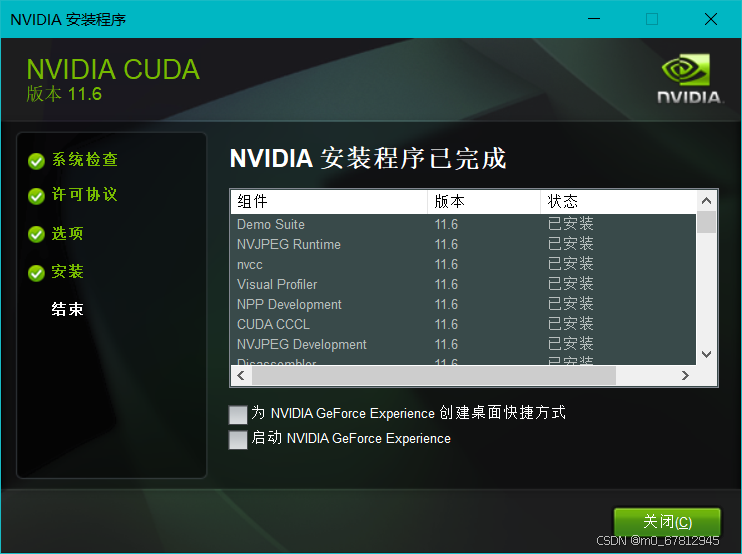
Task: Click the NVIDIA logo in the header
Action: [x=689, y=79]
